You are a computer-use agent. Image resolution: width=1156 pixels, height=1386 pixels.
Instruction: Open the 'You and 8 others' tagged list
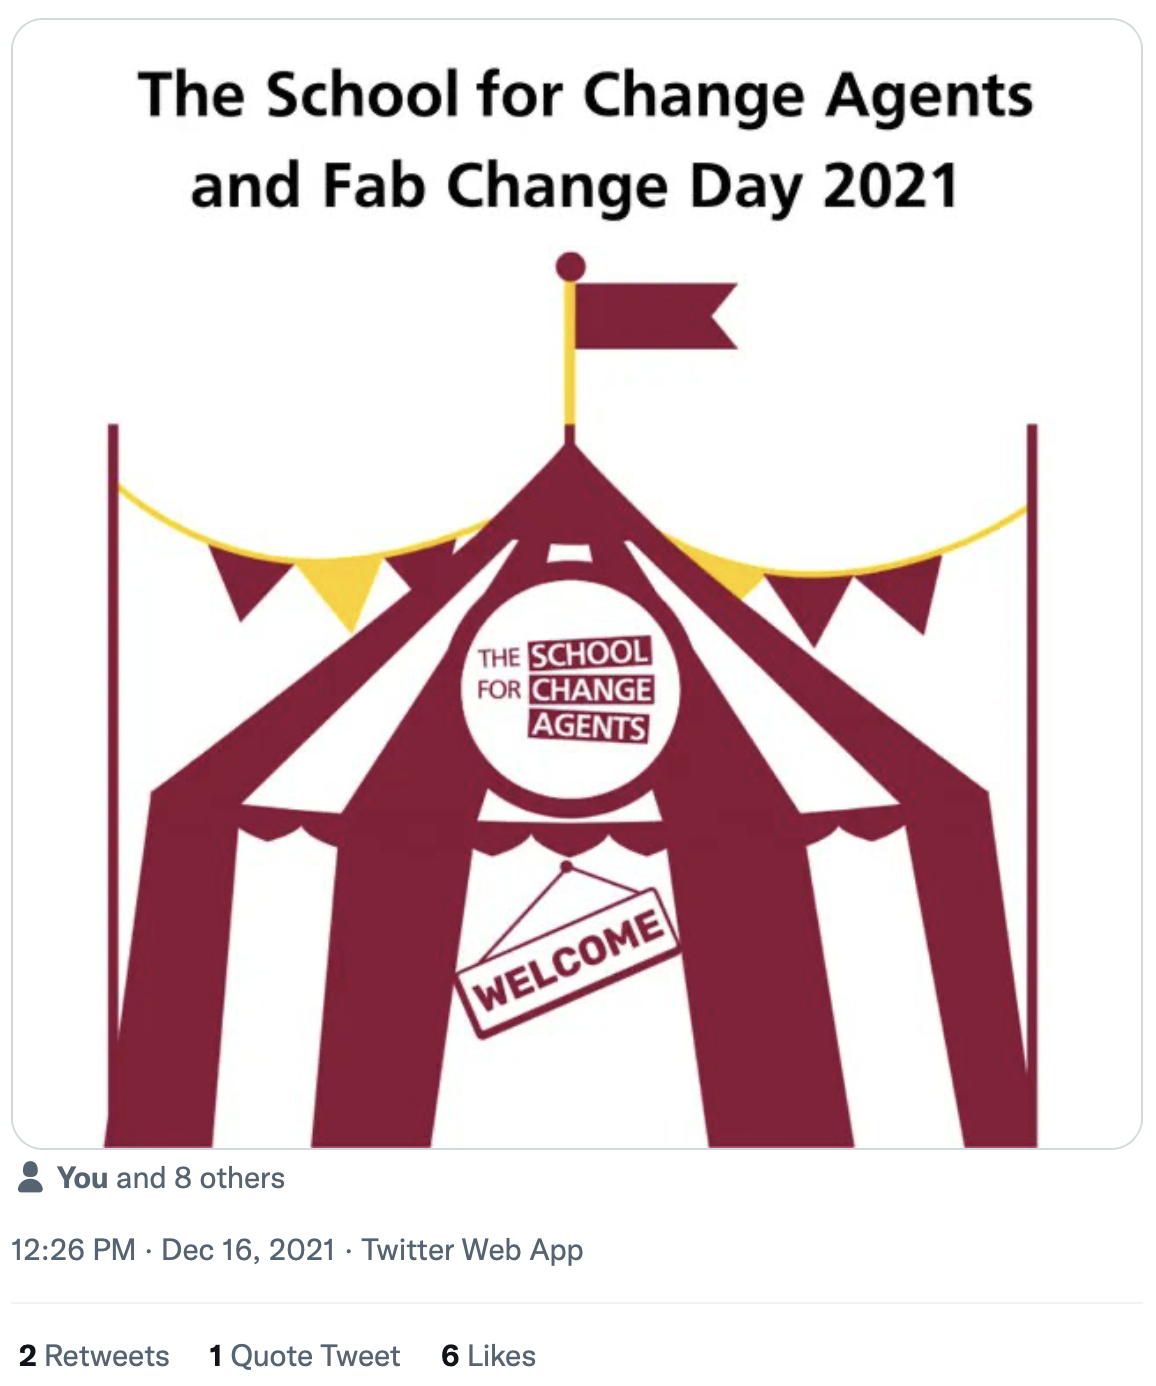170,1178
